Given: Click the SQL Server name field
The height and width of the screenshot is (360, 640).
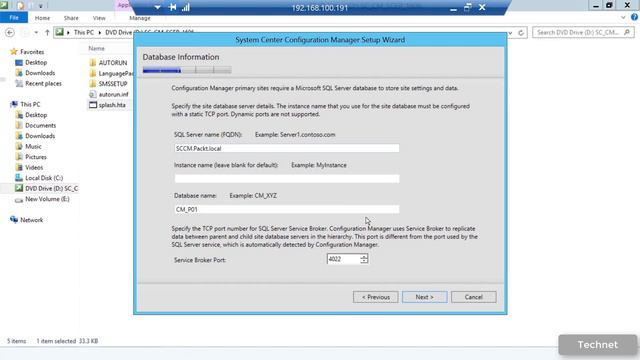Looking at the screenshot, I should pyautogui.click(x=287, y=148).
